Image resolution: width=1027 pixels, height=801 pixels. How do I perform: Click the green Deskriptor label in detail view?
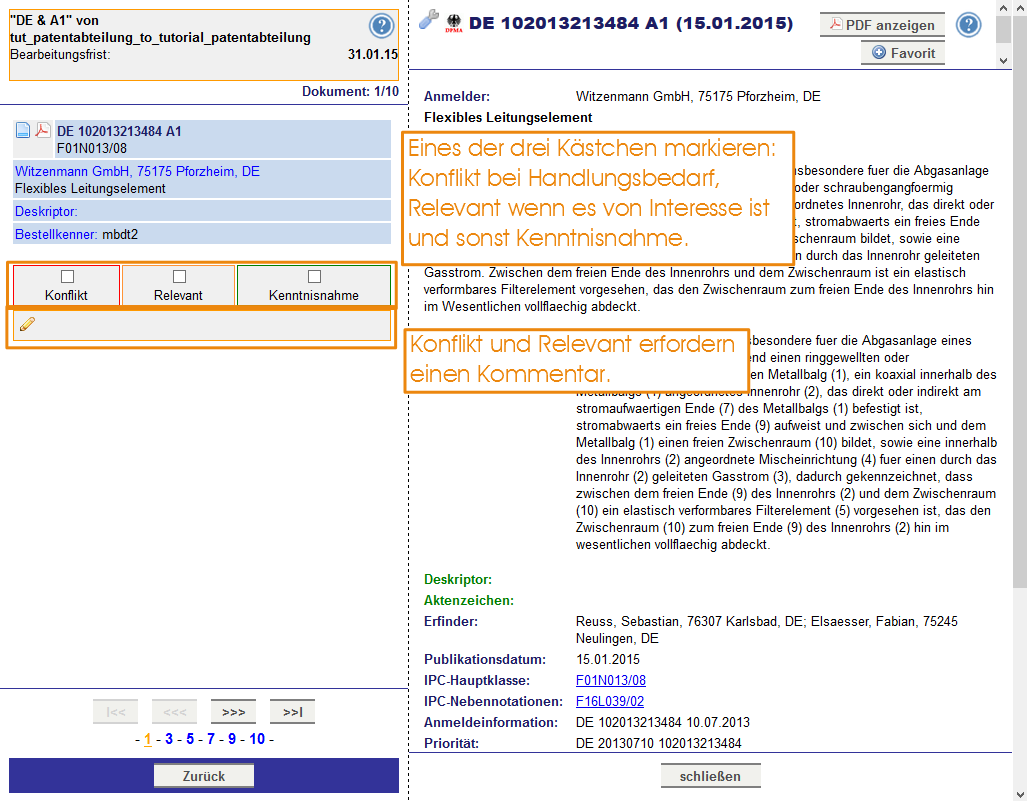click(x=458, y=580)
